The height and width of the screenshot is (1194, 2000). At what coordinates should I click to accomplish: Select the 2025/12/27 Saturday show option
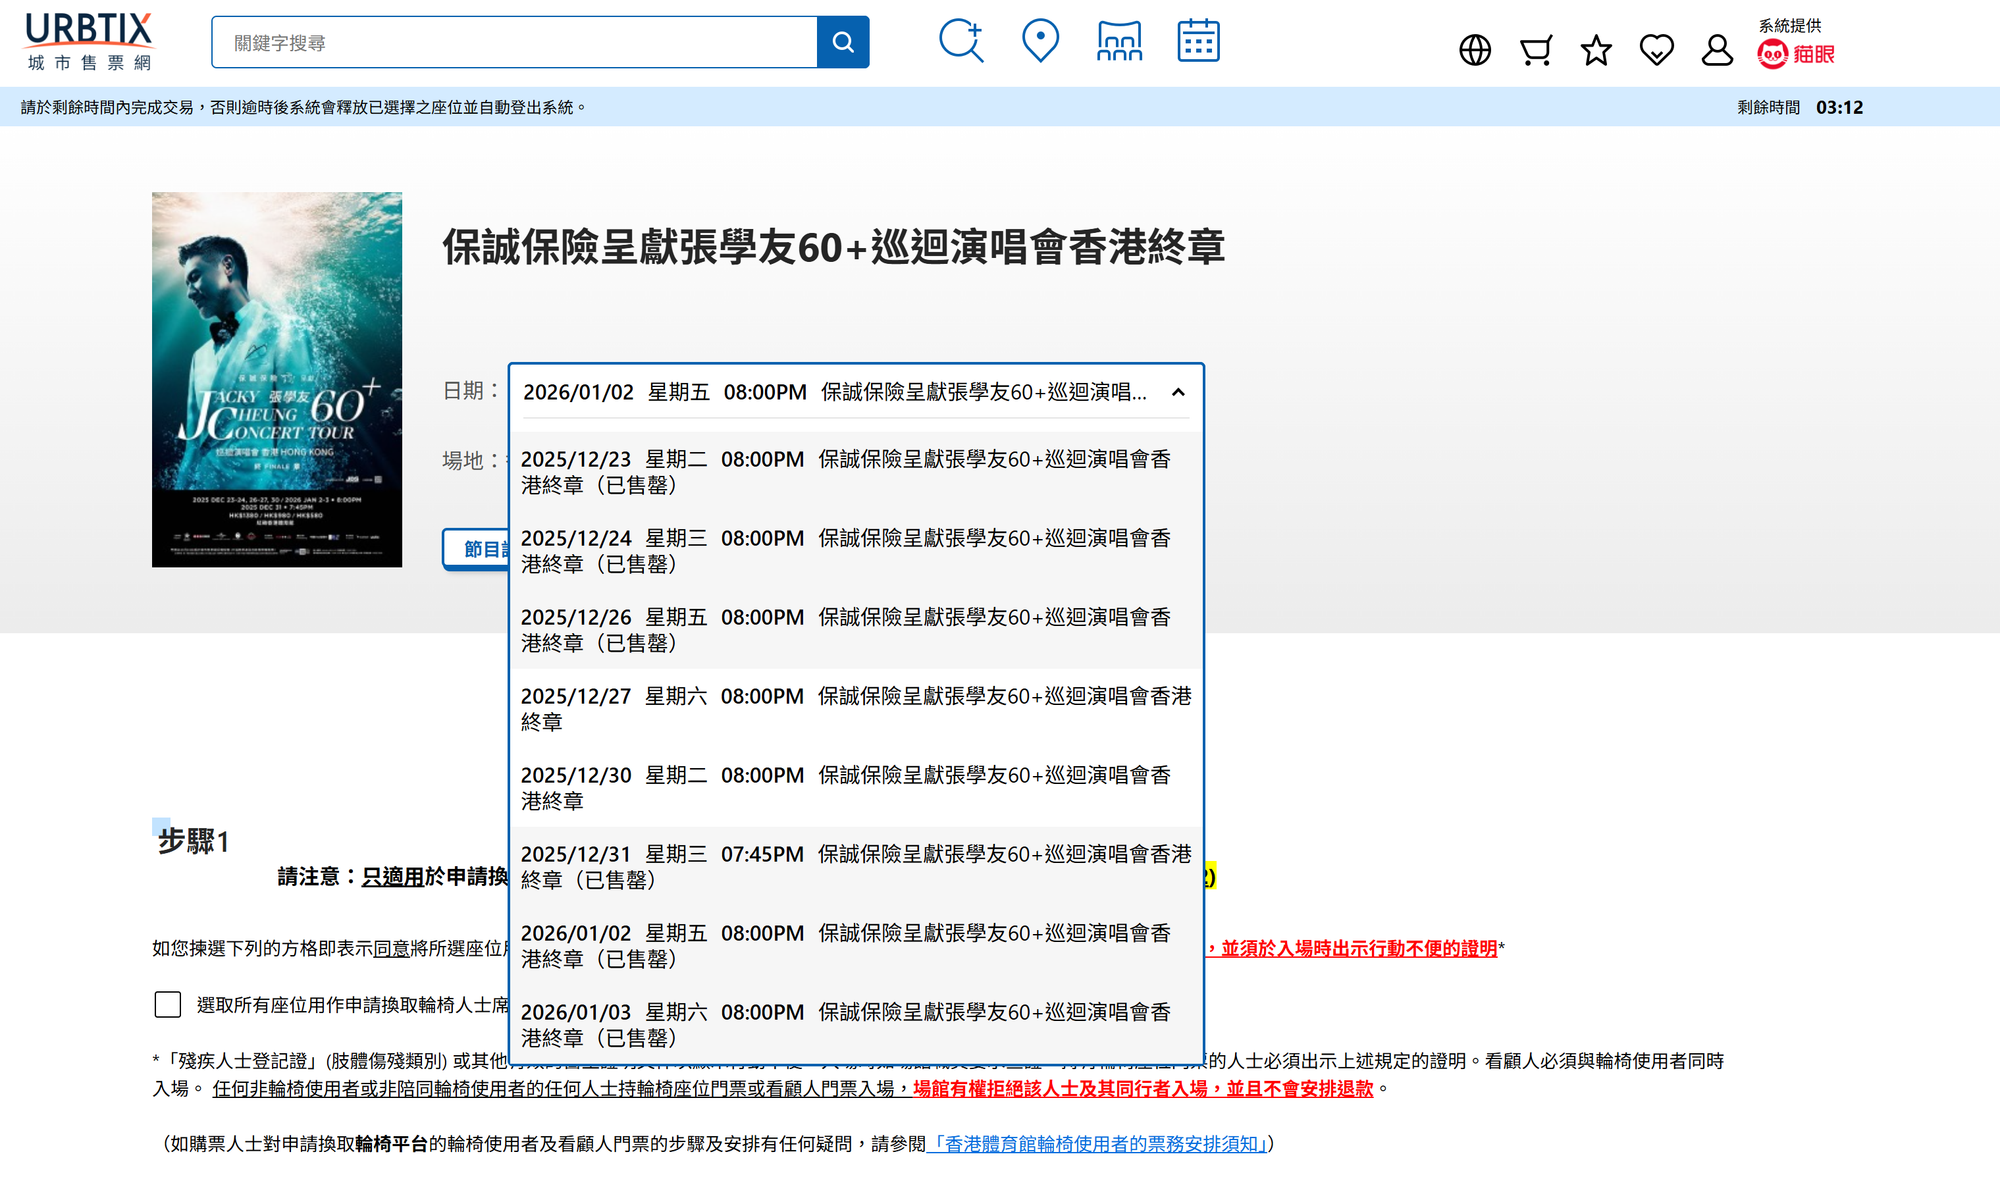pos(855,708)
